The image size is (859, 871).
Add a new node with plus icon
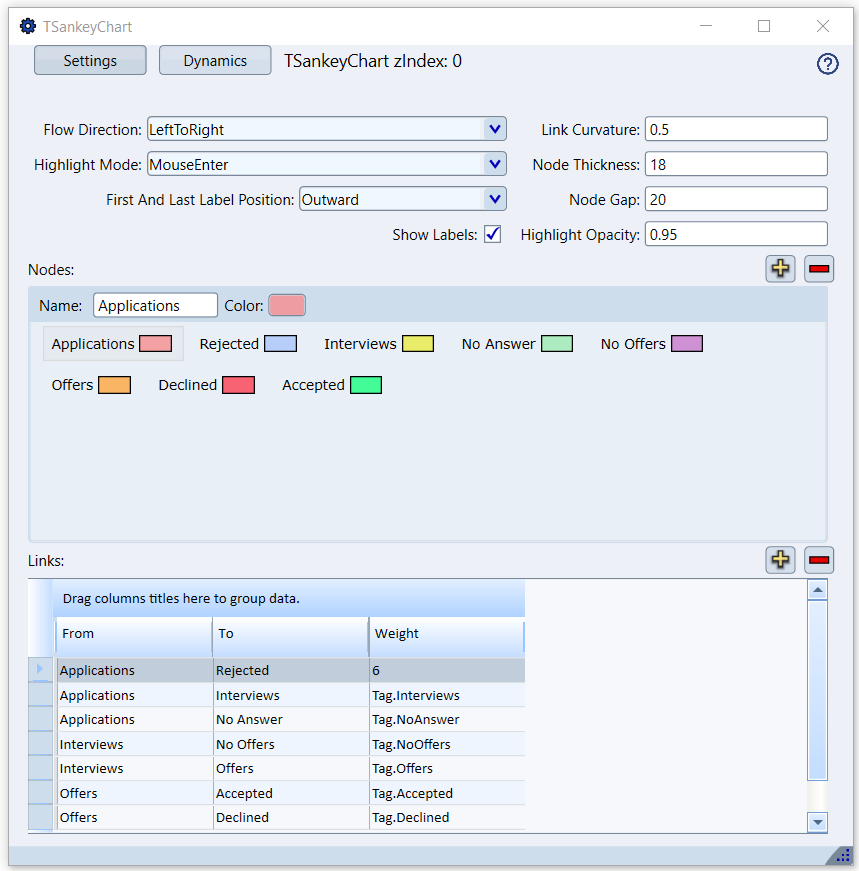click(780, 268)
